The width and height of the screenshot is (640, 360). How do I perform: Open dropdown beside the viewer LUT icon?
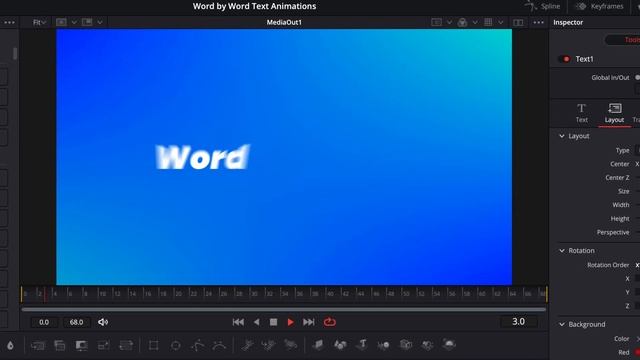(449, 22)
